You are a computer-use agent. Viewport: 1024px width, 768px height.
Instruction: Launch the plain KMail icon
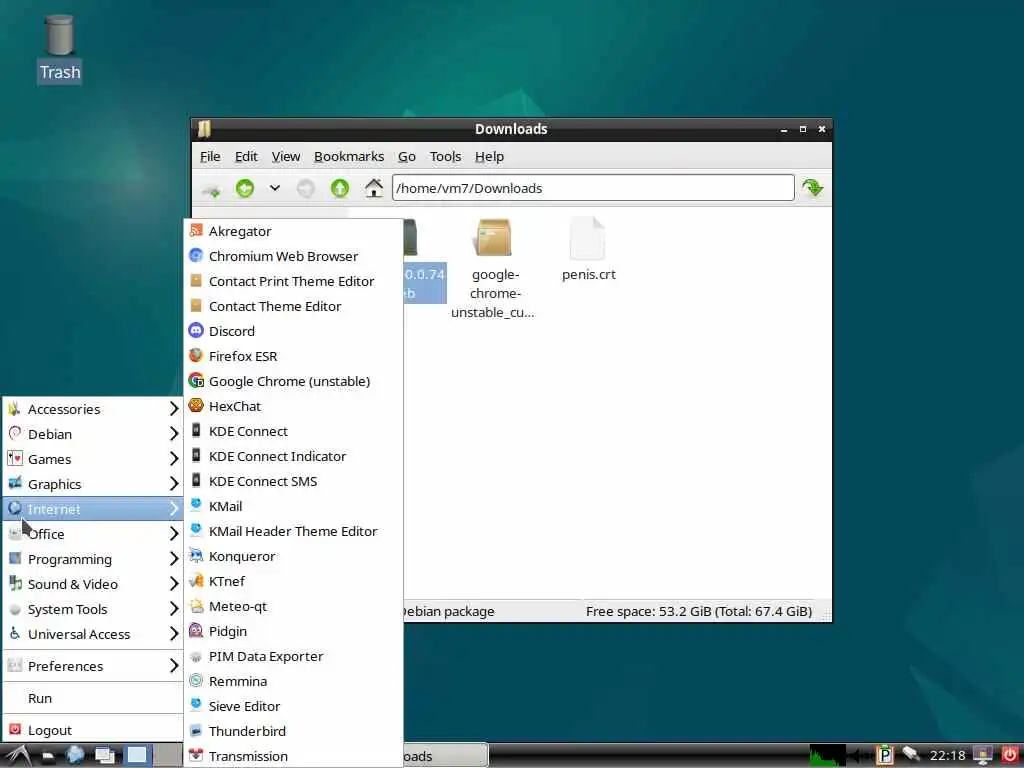click(196, 505)
